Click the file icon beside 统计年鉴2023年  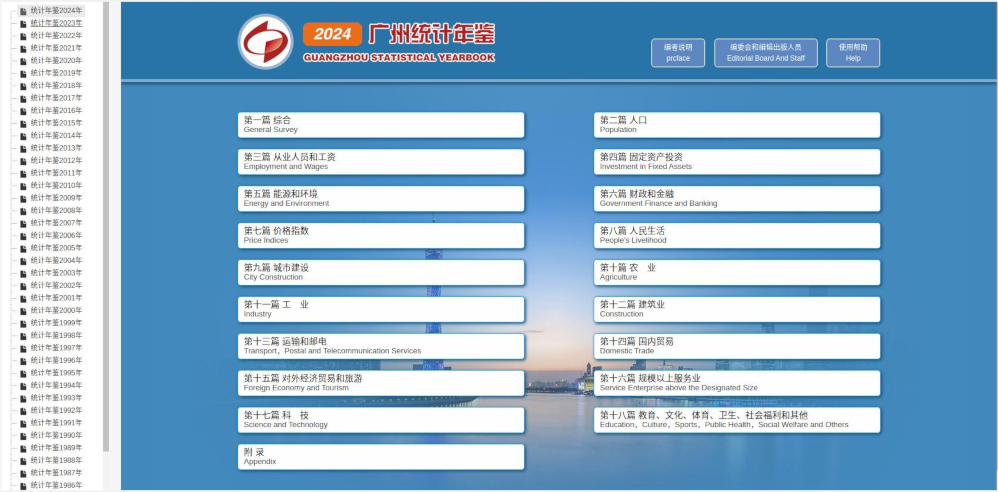click(24, 23)
